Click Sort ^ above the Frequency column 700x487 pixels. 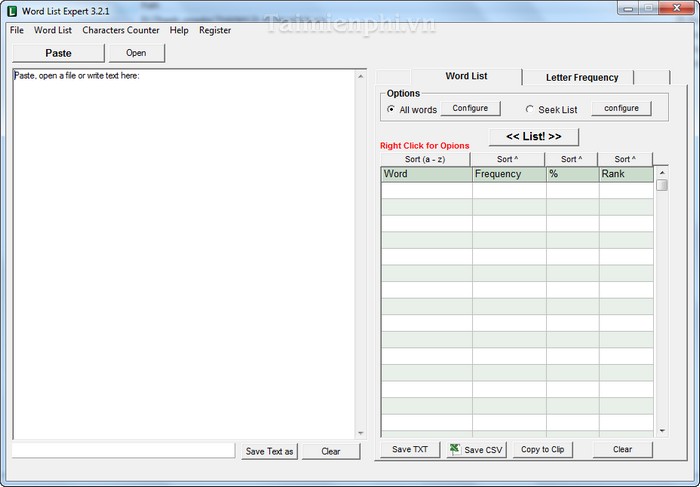click(509, 159)
